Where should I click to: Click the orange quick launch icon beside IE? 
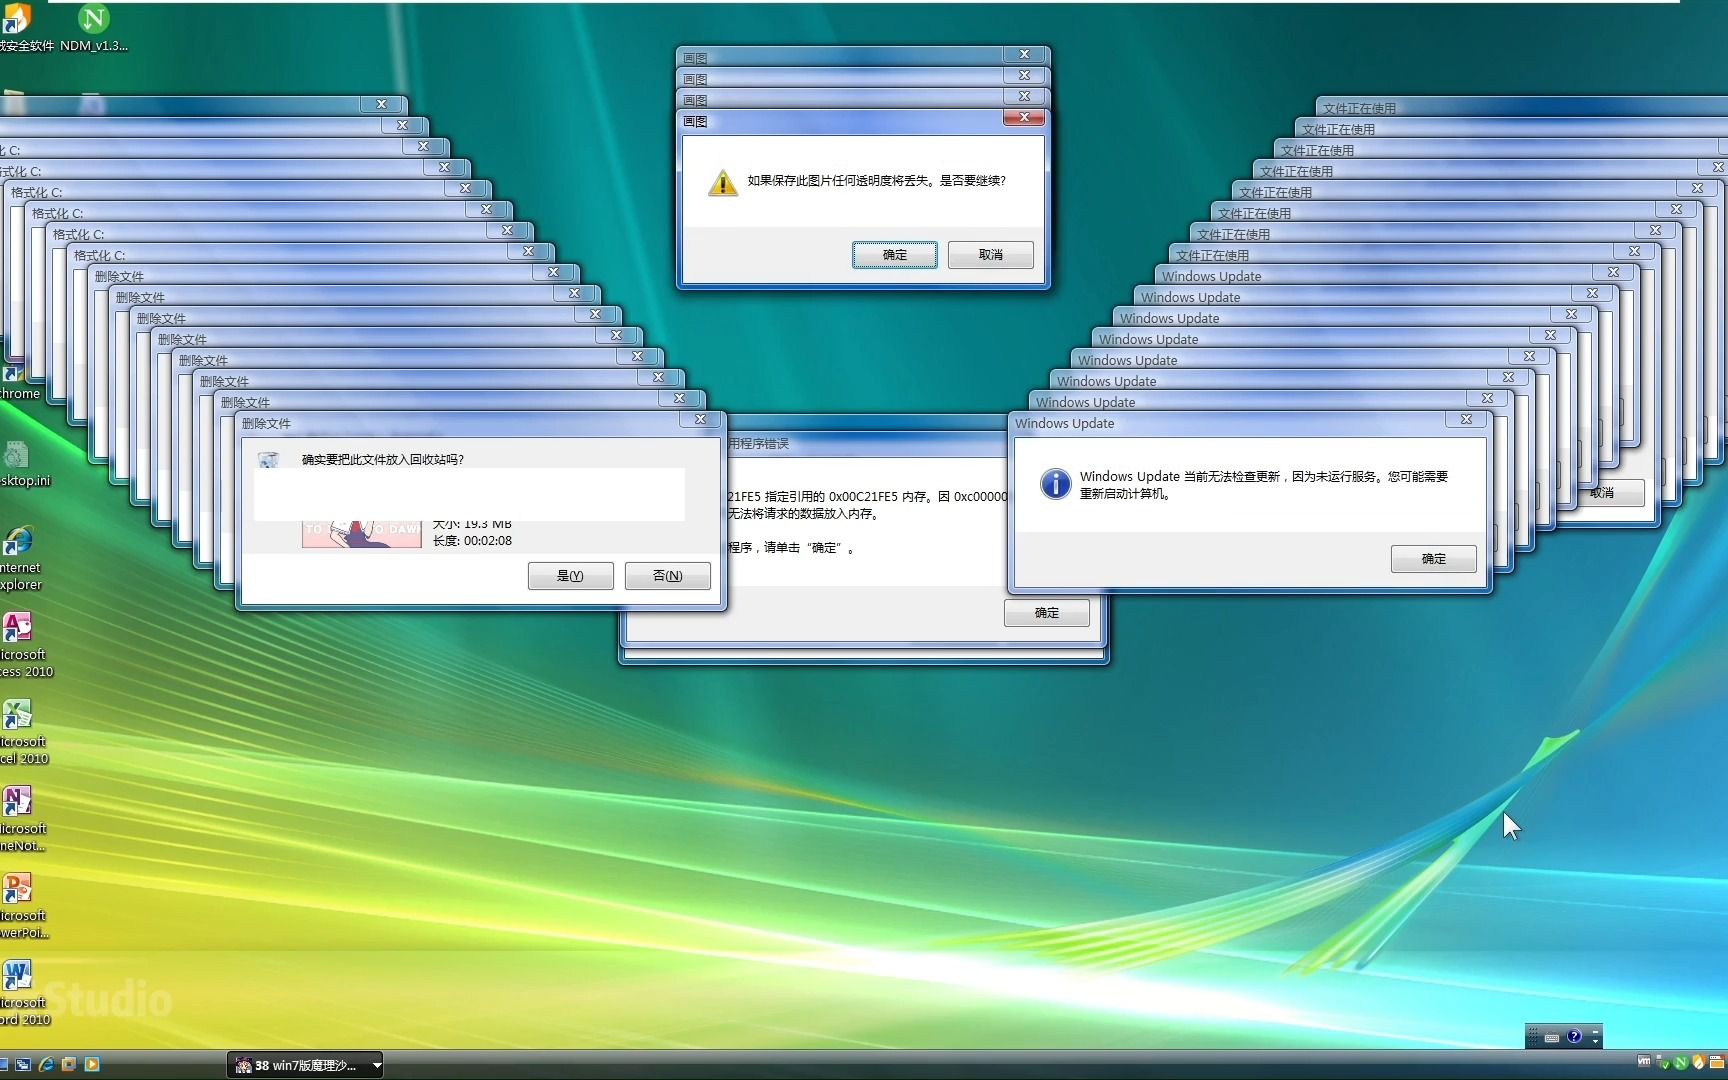pyautogui.click(x=69, y=1065)
